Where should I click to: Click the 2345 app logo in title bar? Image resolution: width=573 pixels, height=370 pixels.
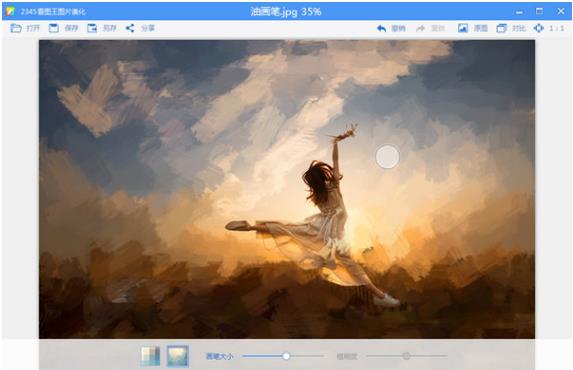coord(10,11)
